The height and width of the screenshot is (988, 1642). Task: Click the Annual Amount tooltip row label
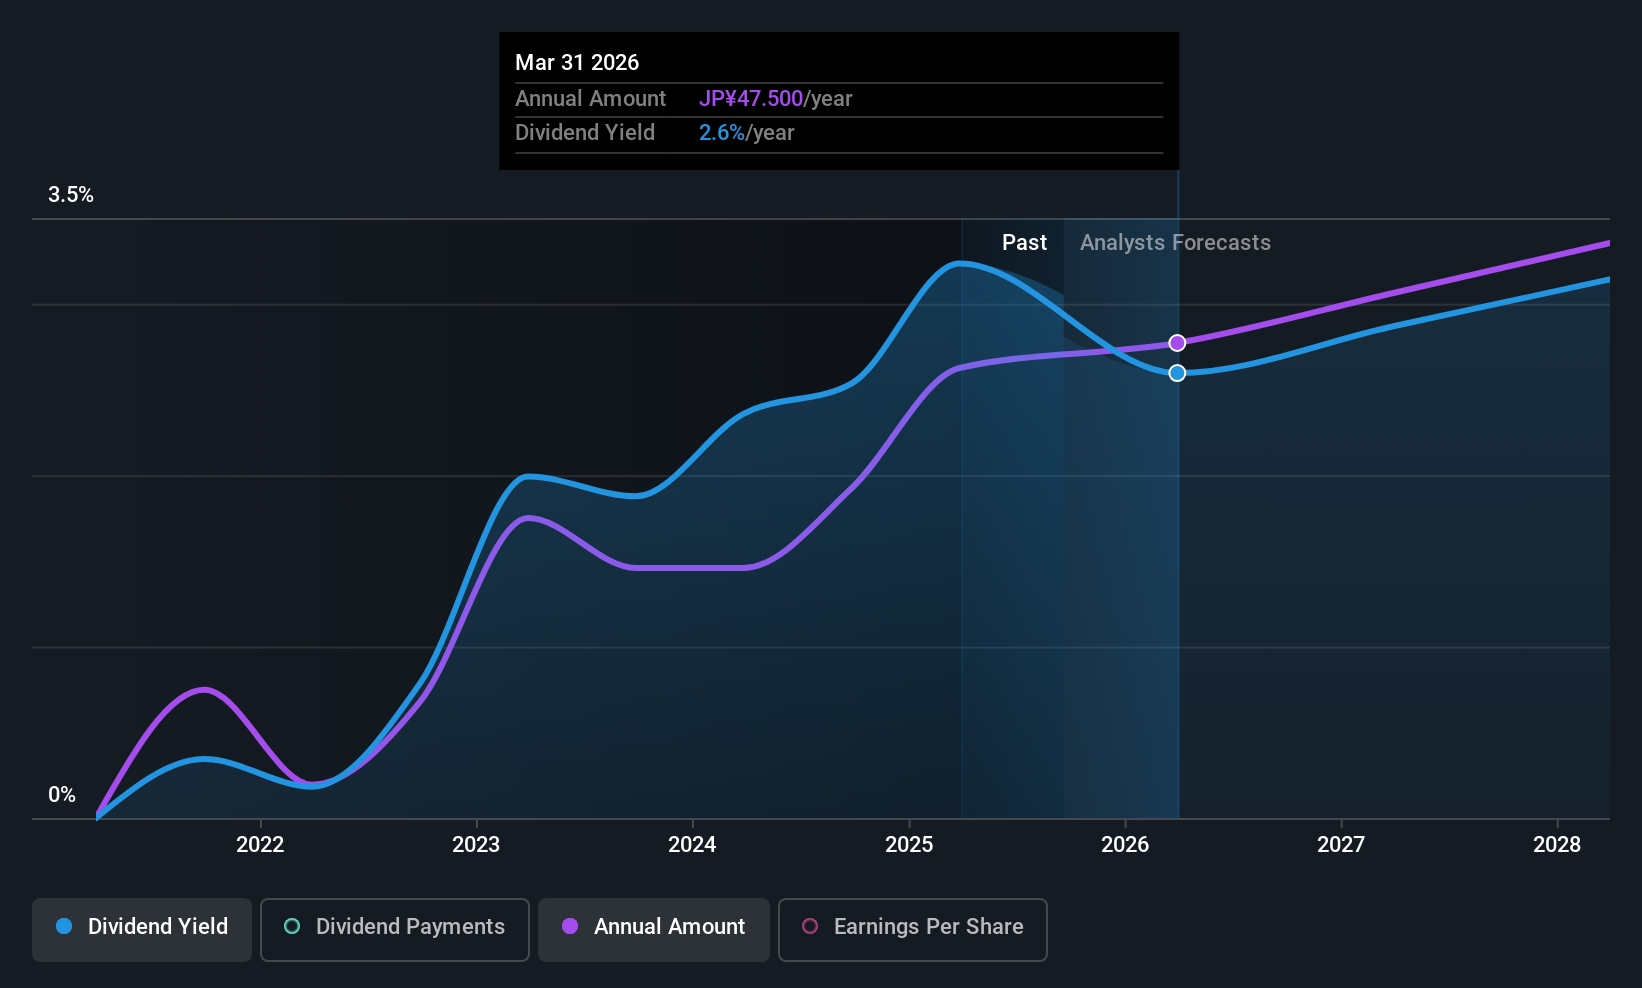tap(590, 99)
